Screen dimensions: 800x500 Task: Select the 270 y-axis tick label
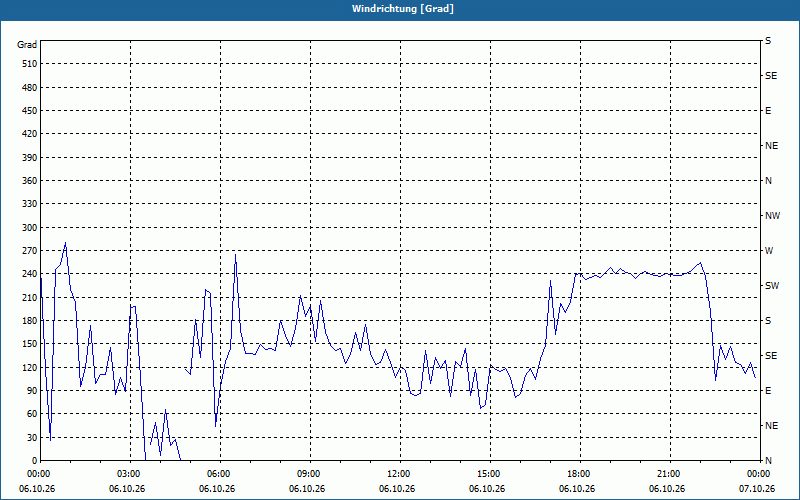coord(29,251)
